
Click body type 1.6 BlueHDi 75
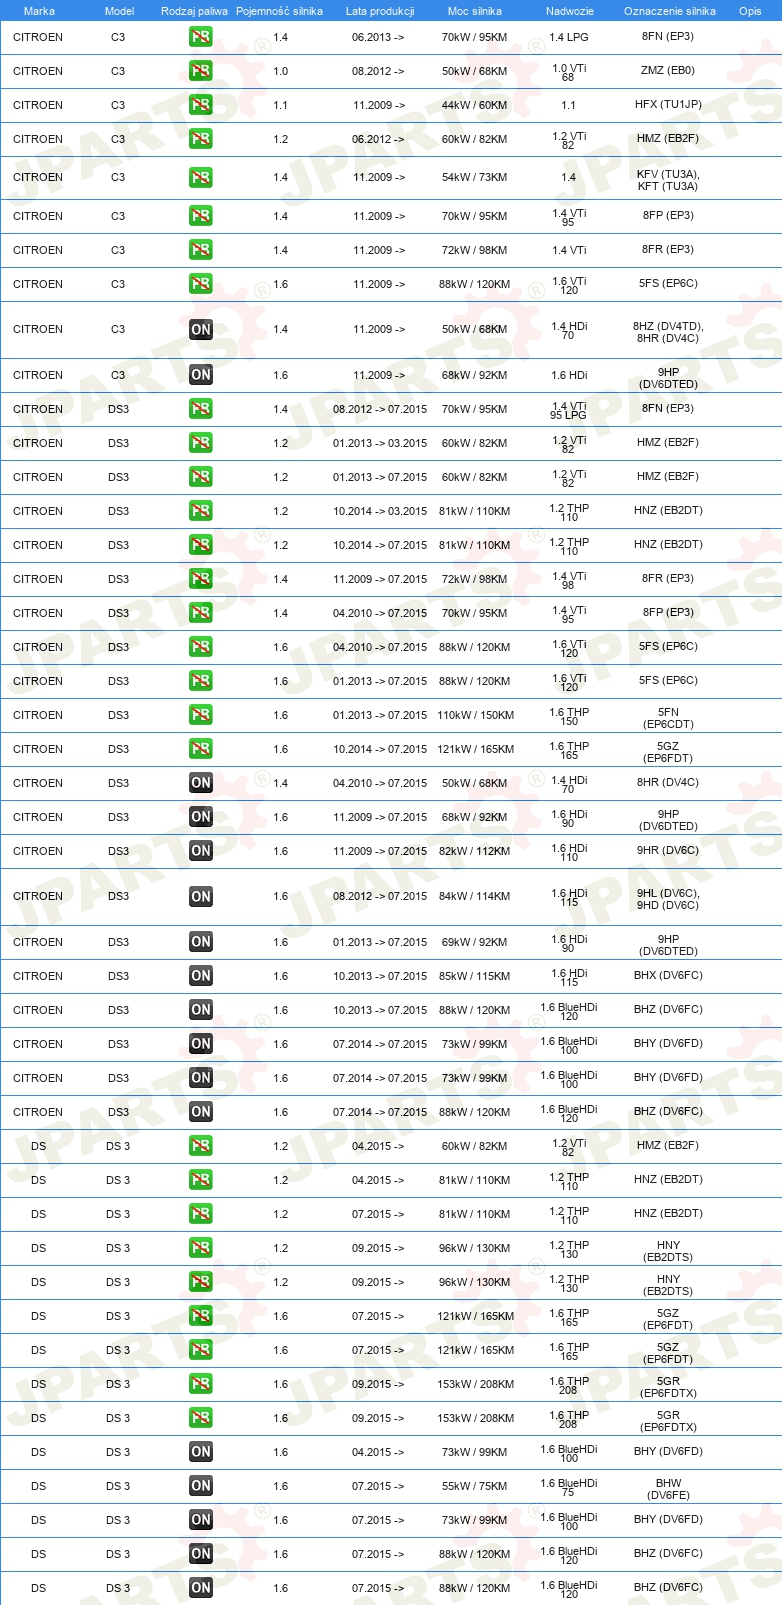click(569, 1487)
